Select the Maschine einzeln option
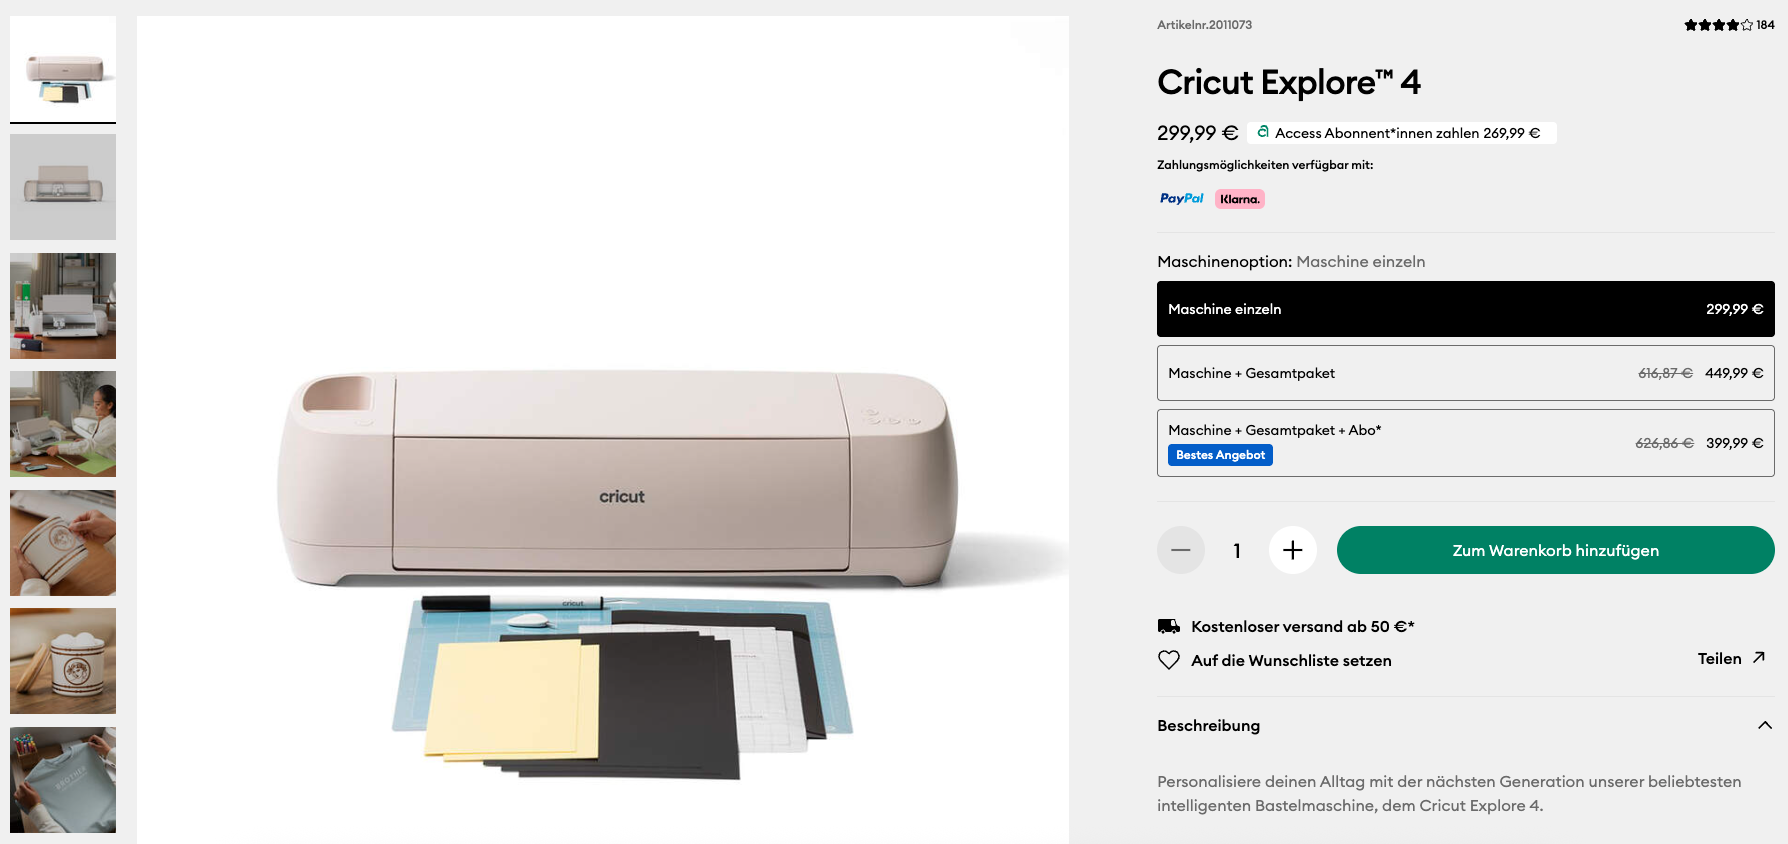 coord(1465,309)
